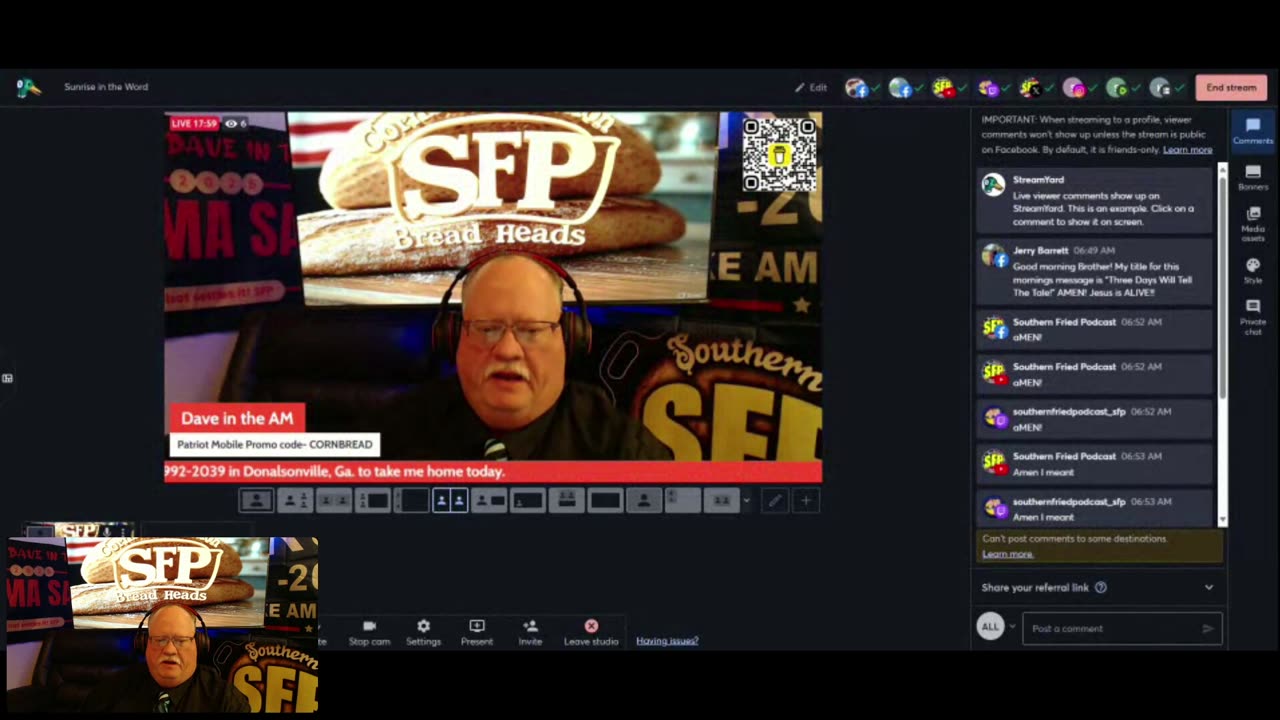Select the solo single-person layout

point(256,500)
